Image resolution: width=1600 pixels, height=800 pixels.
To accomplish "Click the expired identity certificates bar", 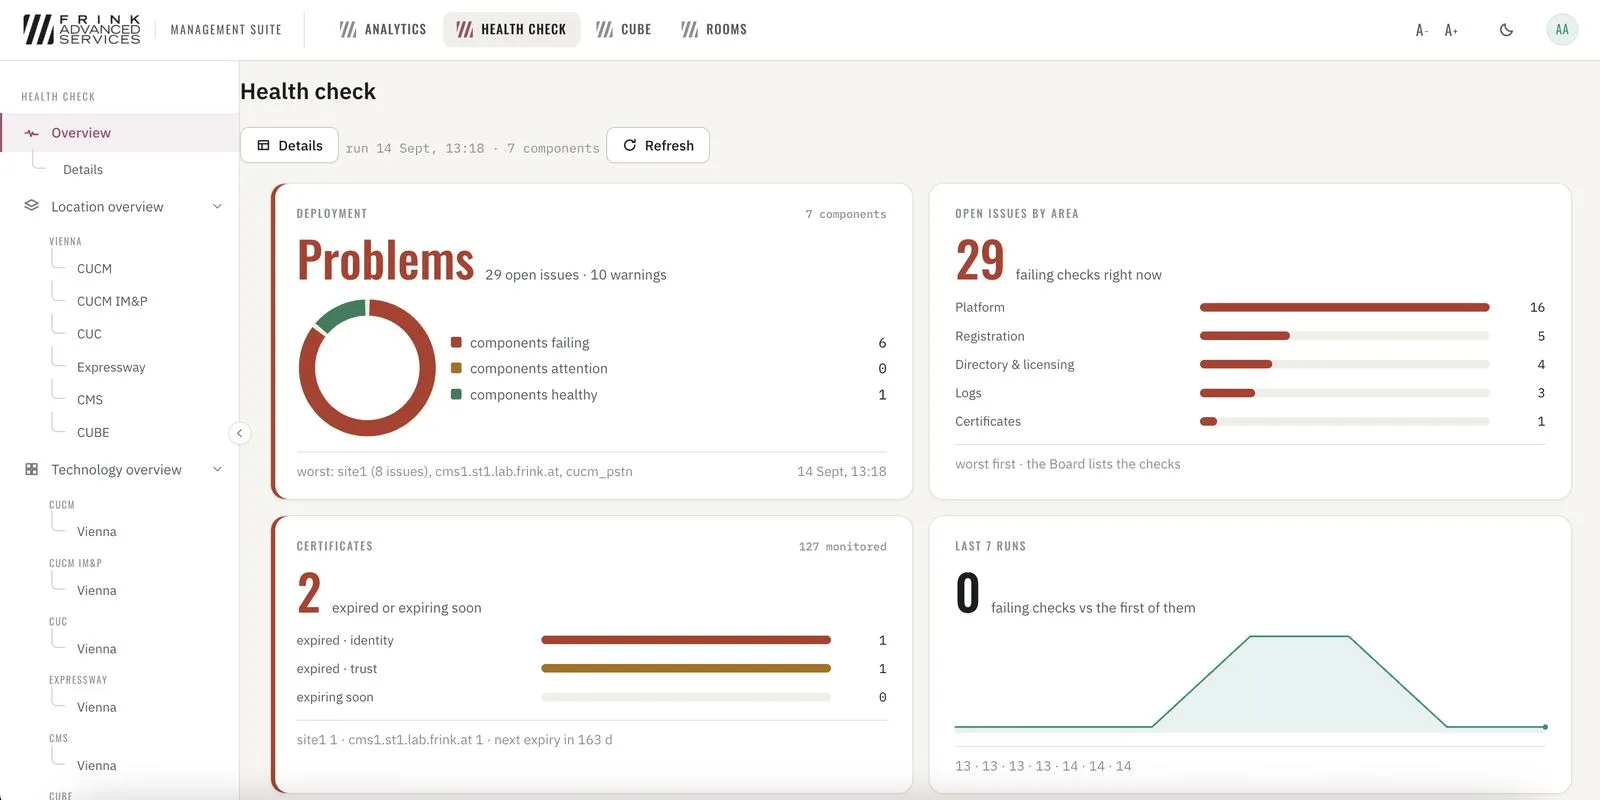I will pos(686,640).
